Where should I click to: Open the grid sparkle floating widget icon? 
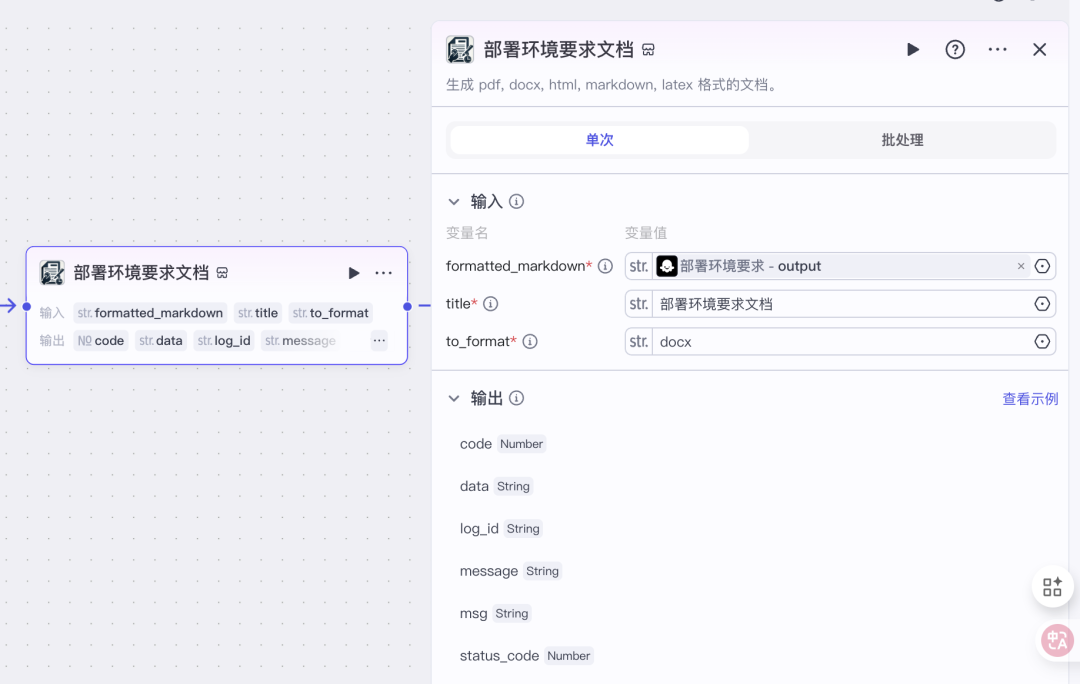click(1052, 587)
